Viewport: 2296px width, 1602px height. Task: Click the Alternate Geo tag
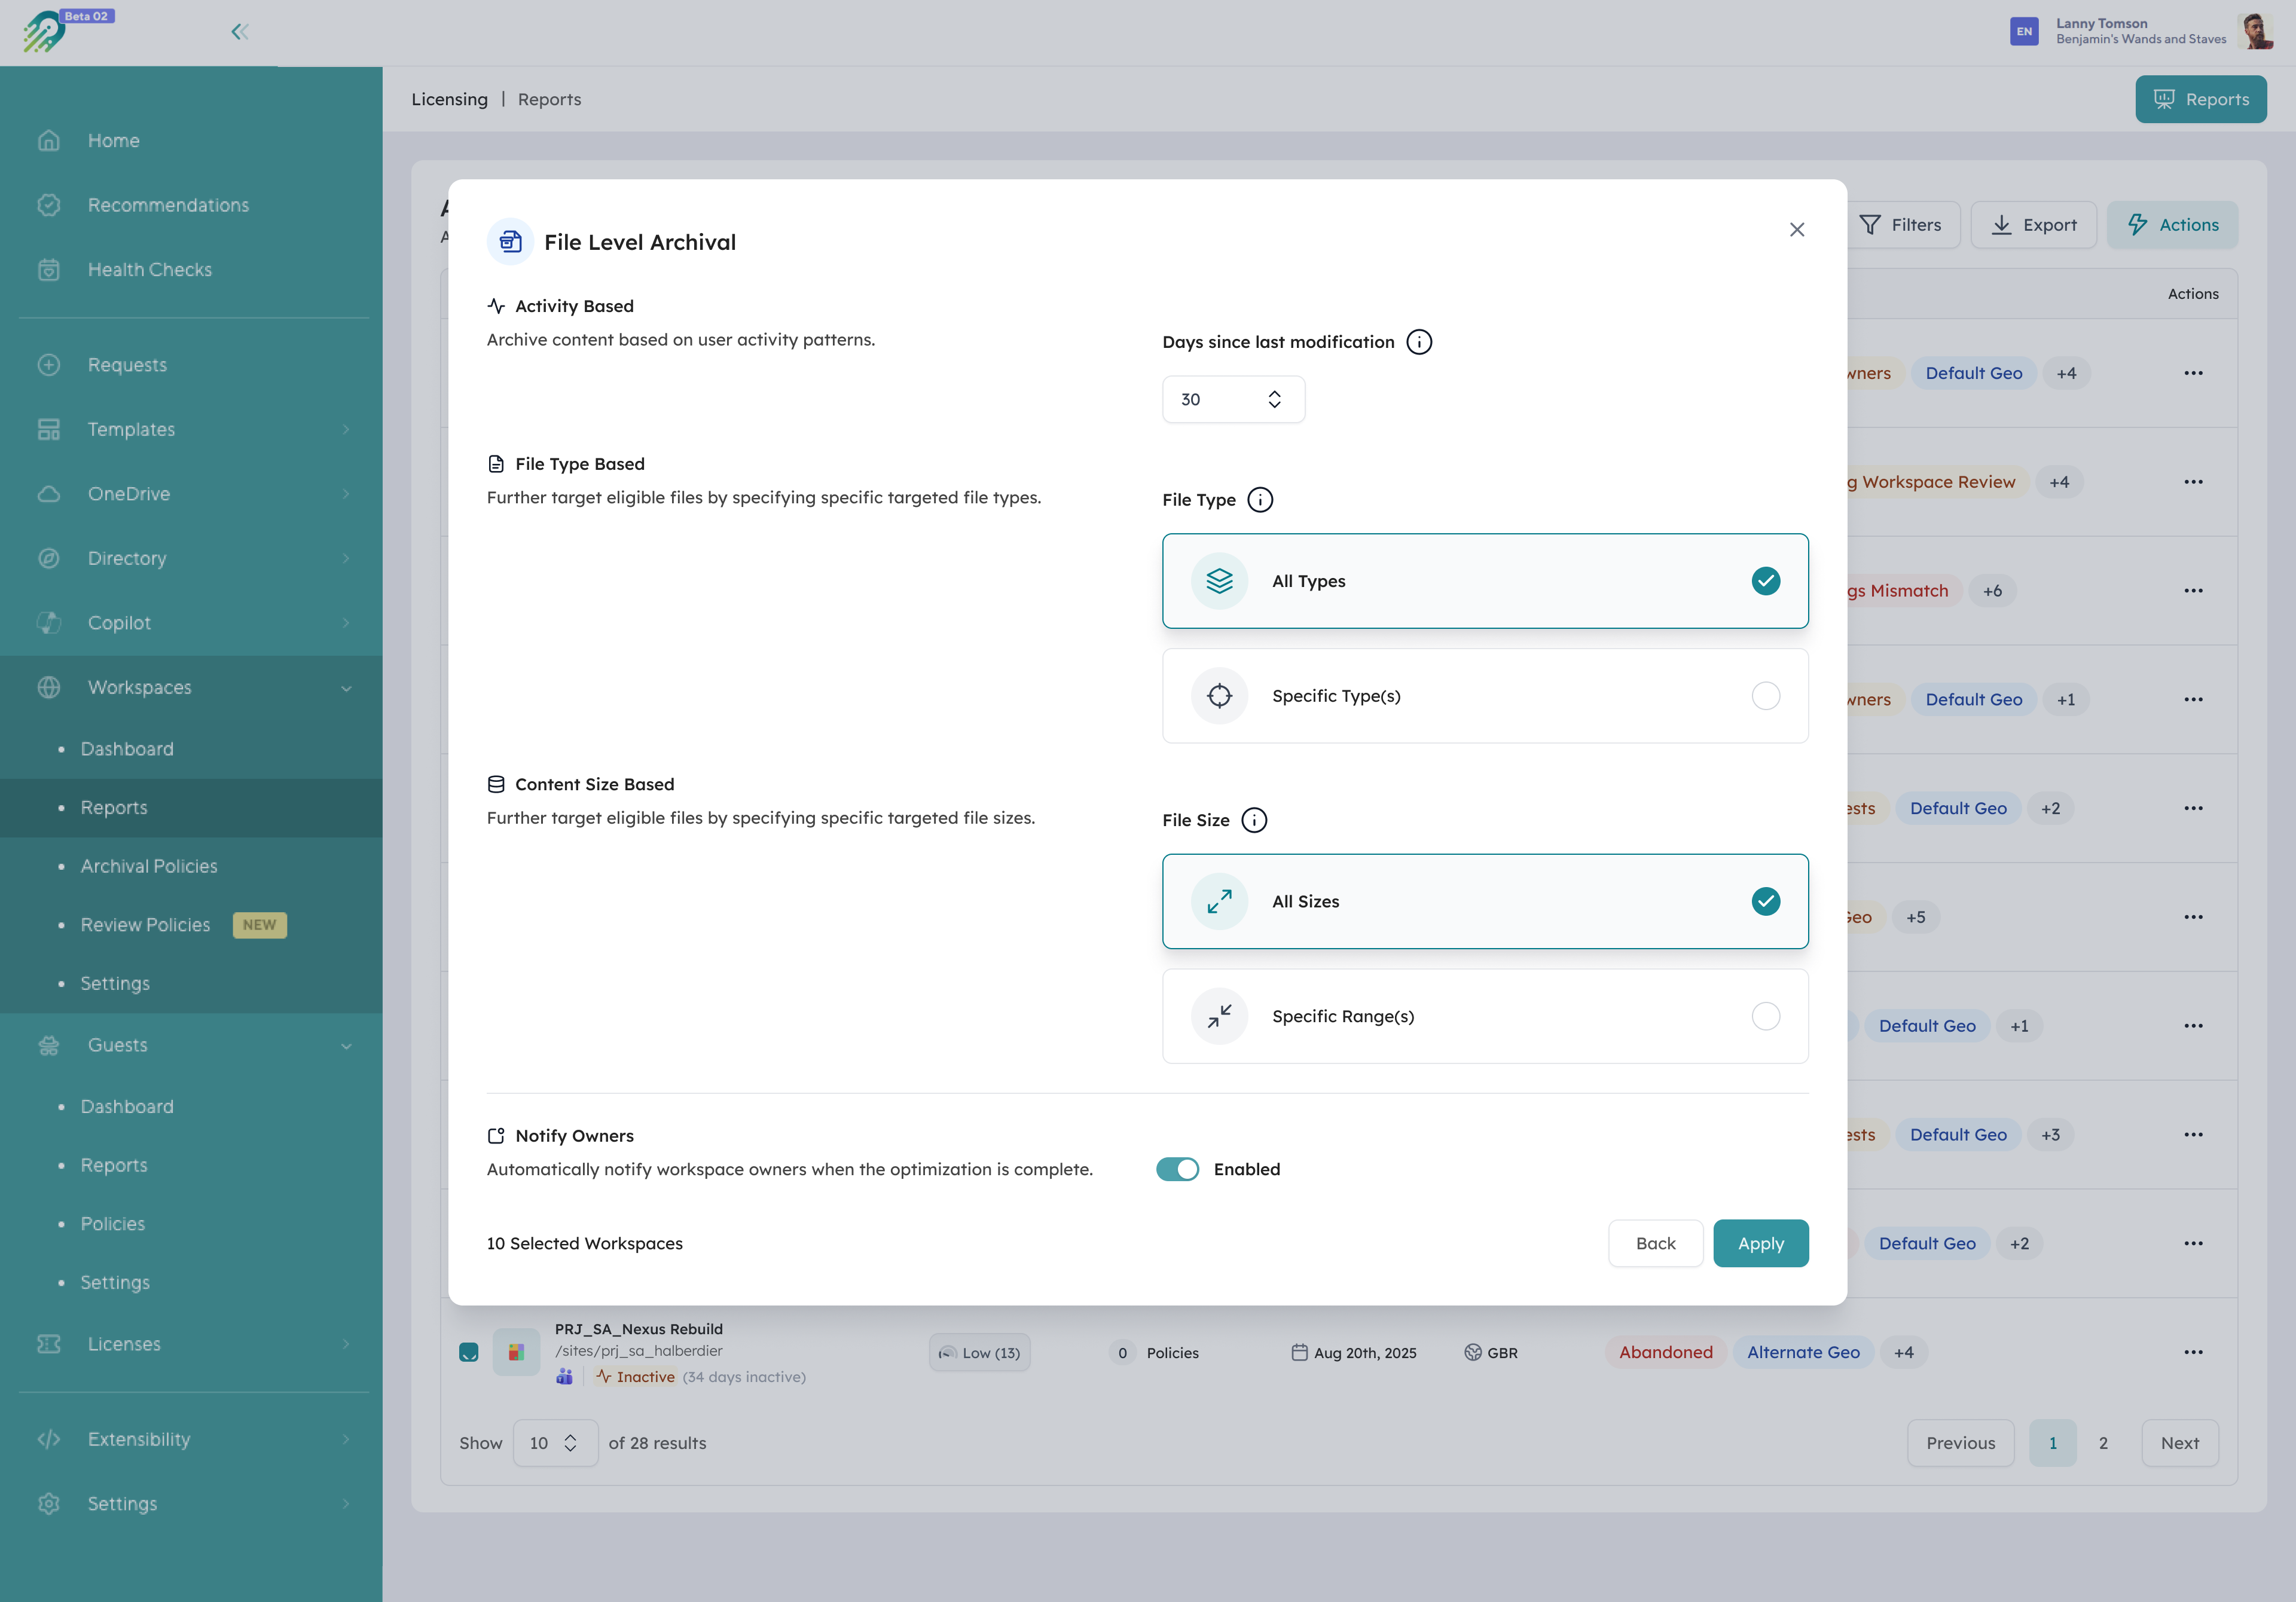(1803, 1352)
